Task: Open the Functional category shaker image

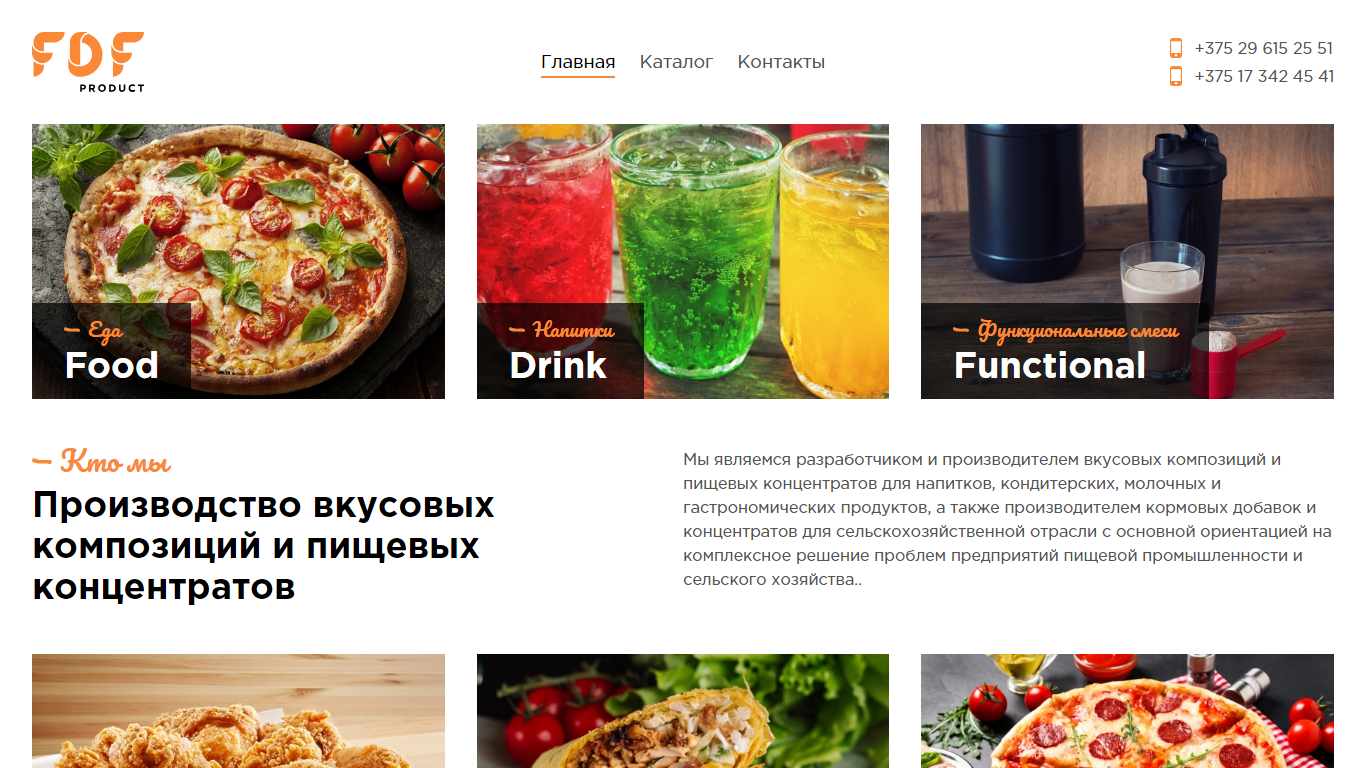Action: click(x=1127, y=261)
